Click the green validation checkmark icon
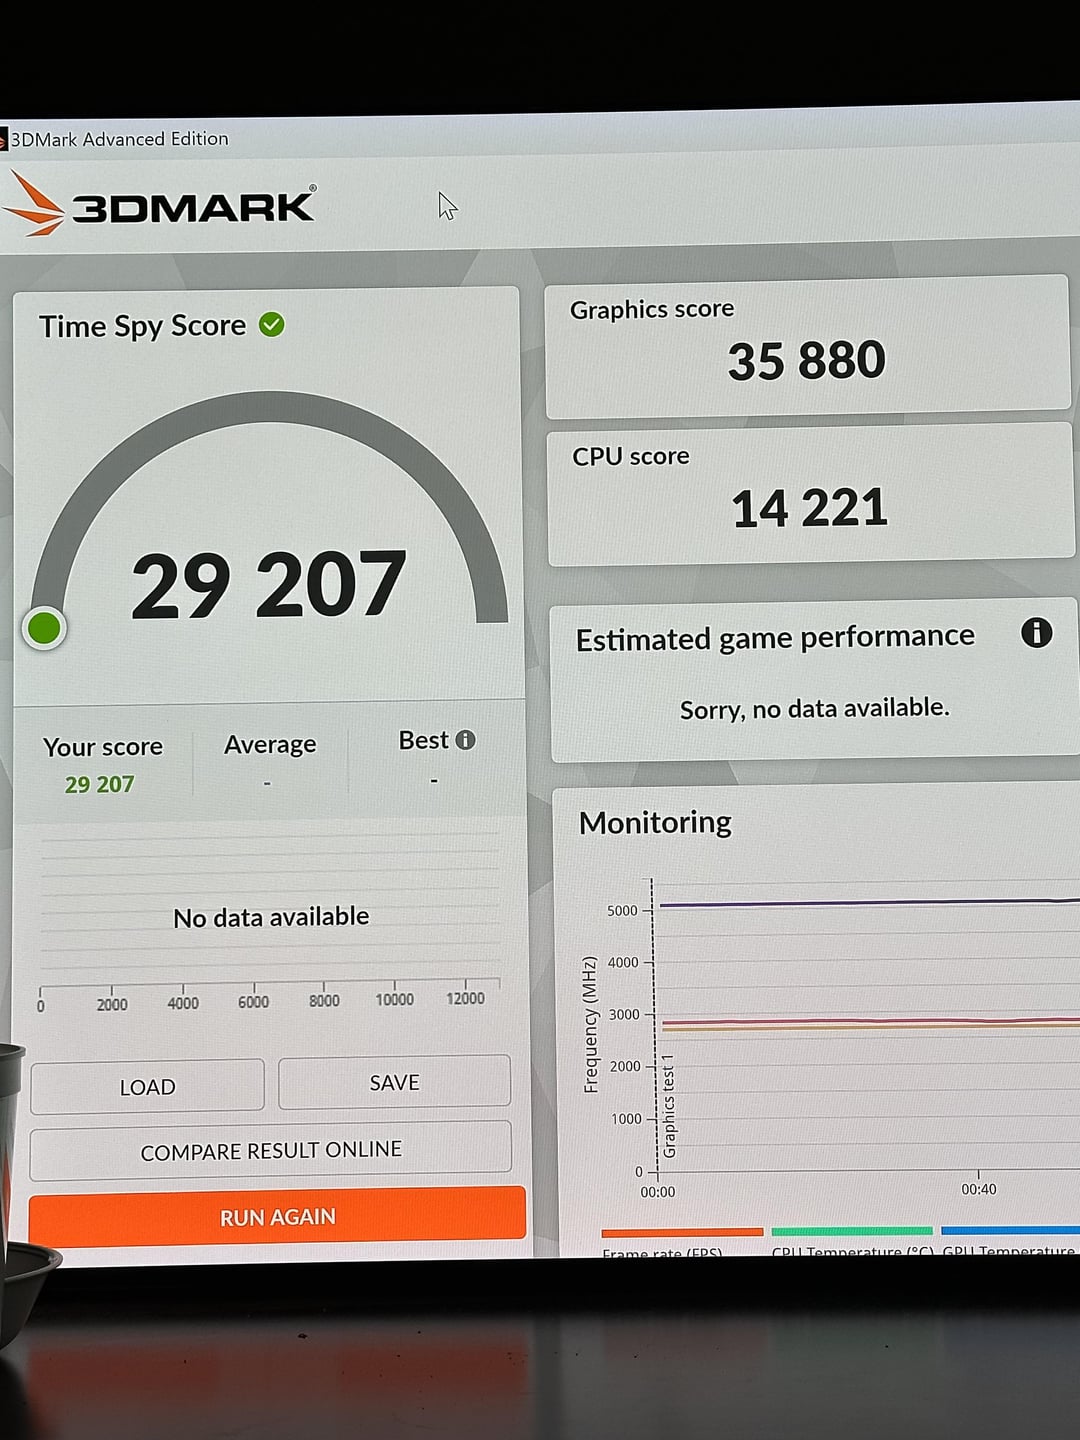 (272, 325)
